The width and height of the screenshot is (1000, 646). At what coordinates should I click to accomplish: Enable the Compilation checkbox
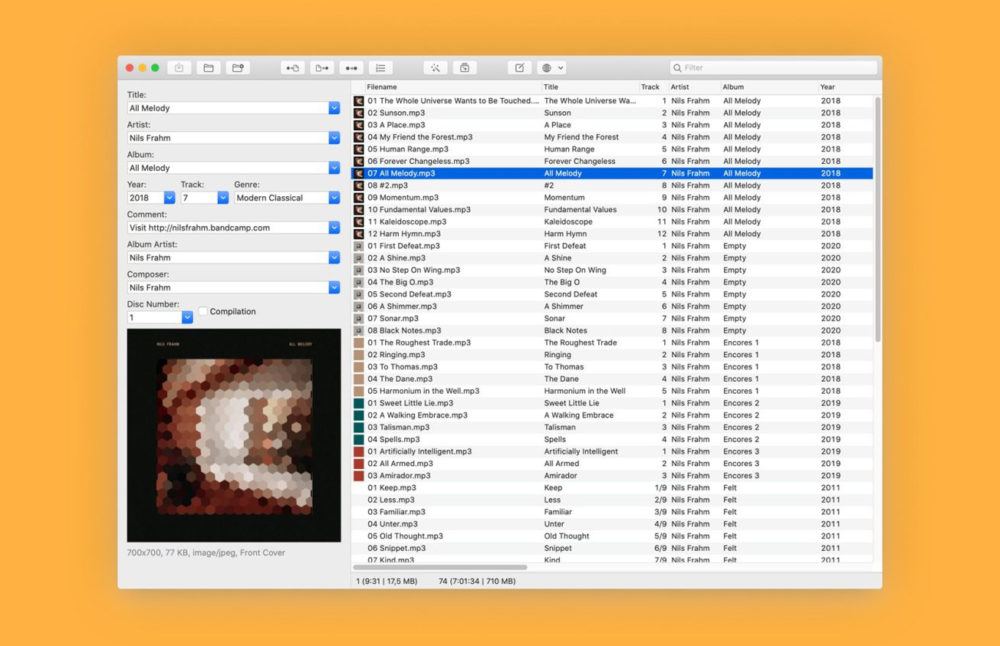click(x=203, y=312)
